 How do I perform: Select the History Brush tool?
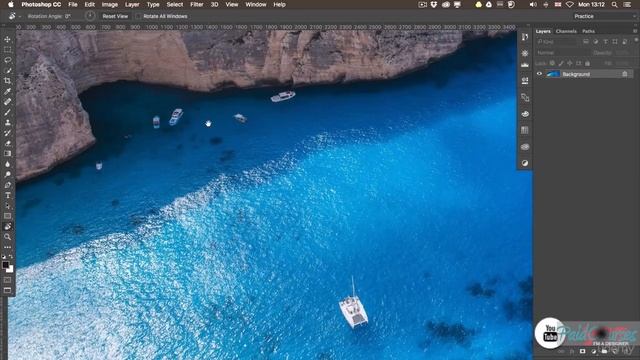coord(7,133)
